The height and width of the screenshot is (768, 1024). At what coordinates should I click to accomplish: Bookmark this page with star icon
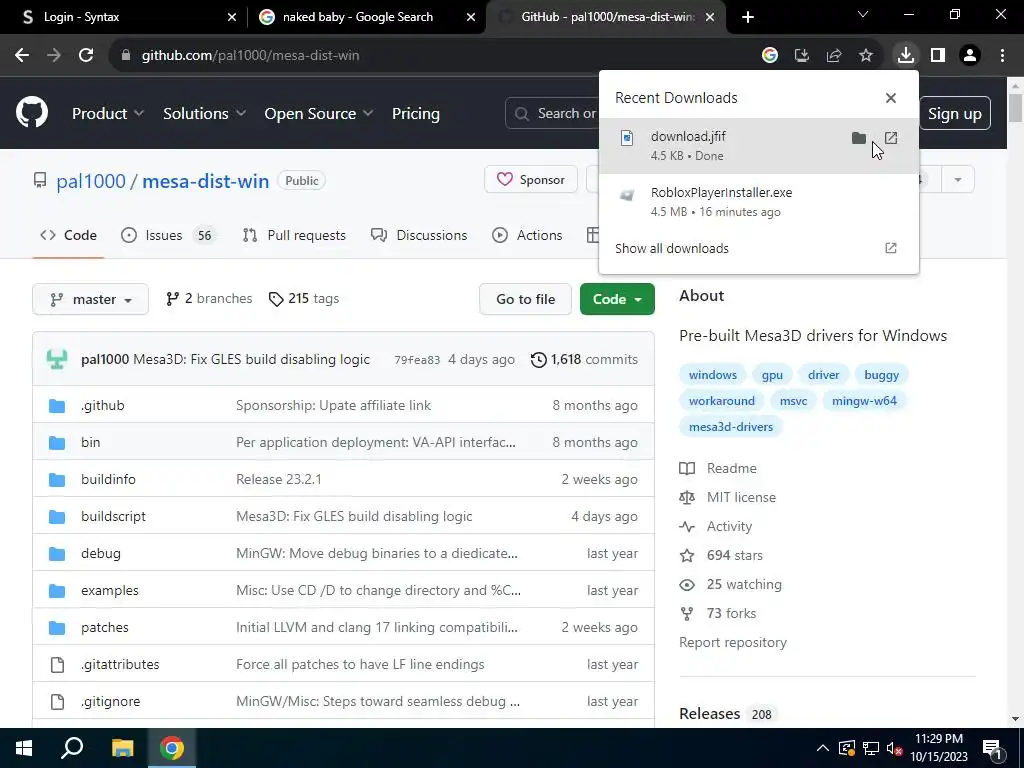tap(866, 56)
